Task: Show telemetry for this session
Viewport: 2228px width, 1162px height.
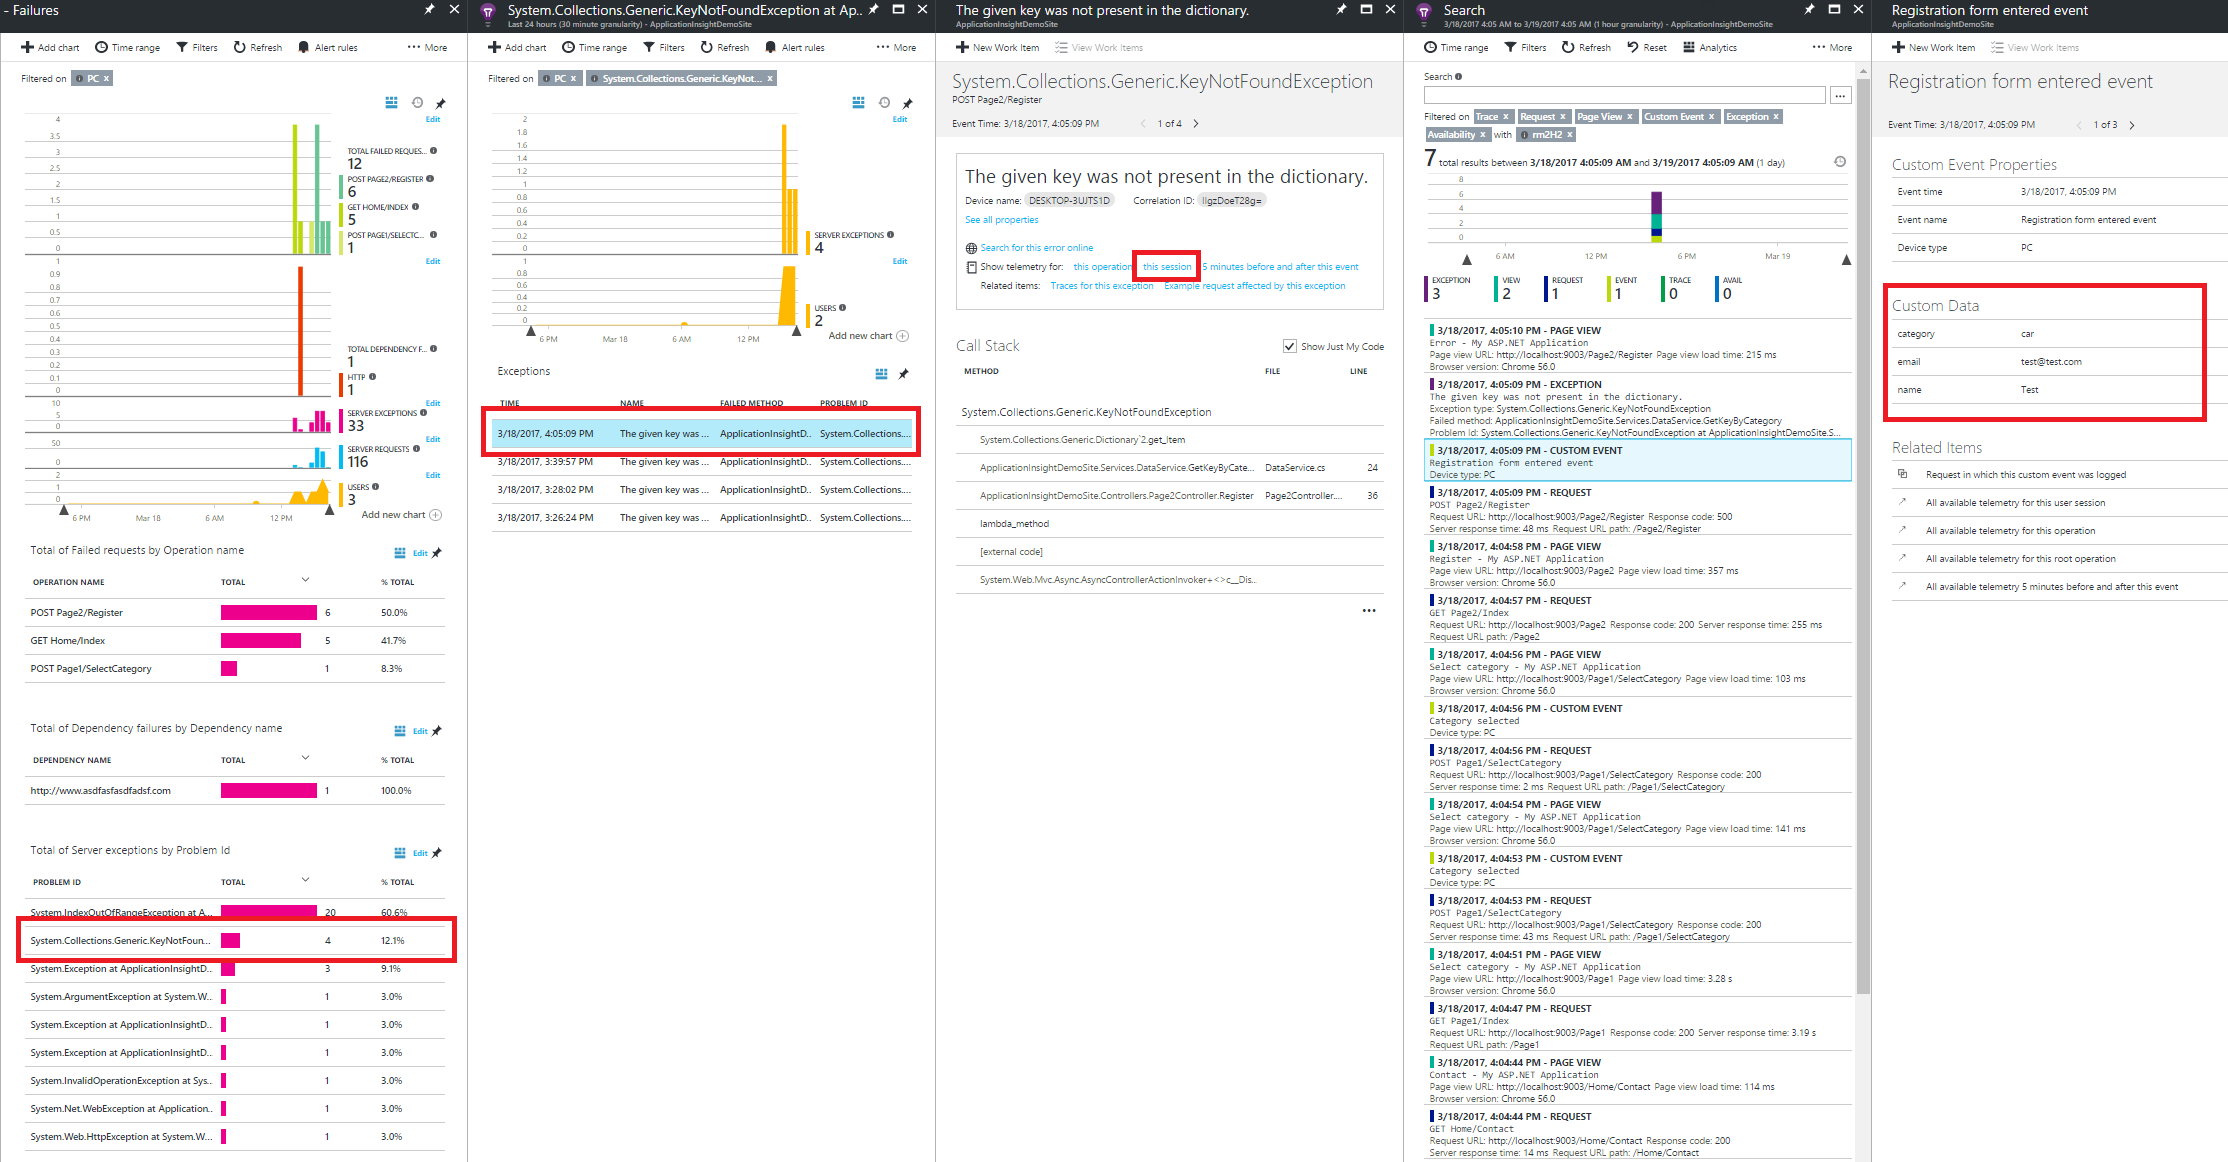Action: [x=1167, y=267]
